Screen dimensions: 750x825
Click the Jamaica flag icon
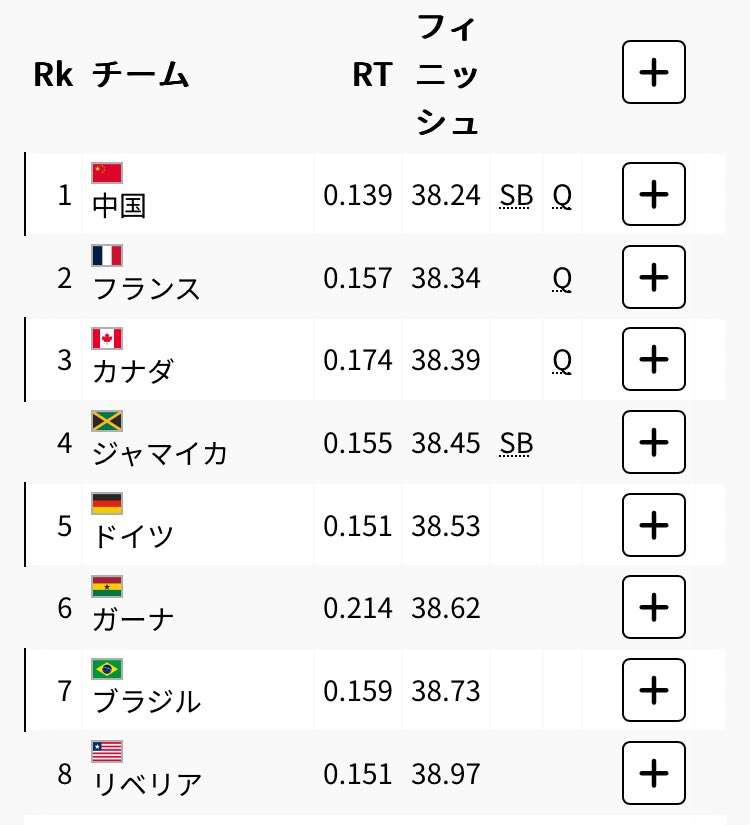click(x=107, y=421)
